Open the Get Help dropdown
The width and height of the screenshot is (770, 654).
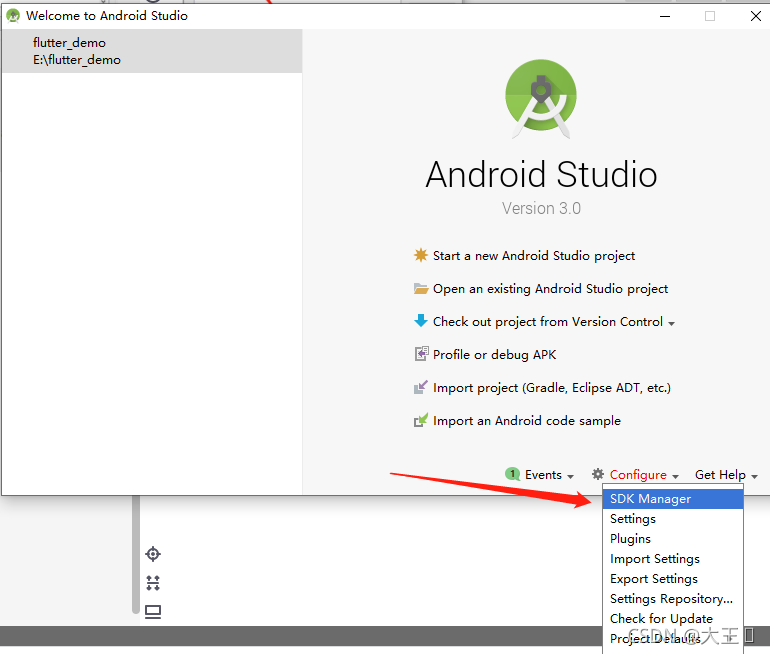(726, 475)
